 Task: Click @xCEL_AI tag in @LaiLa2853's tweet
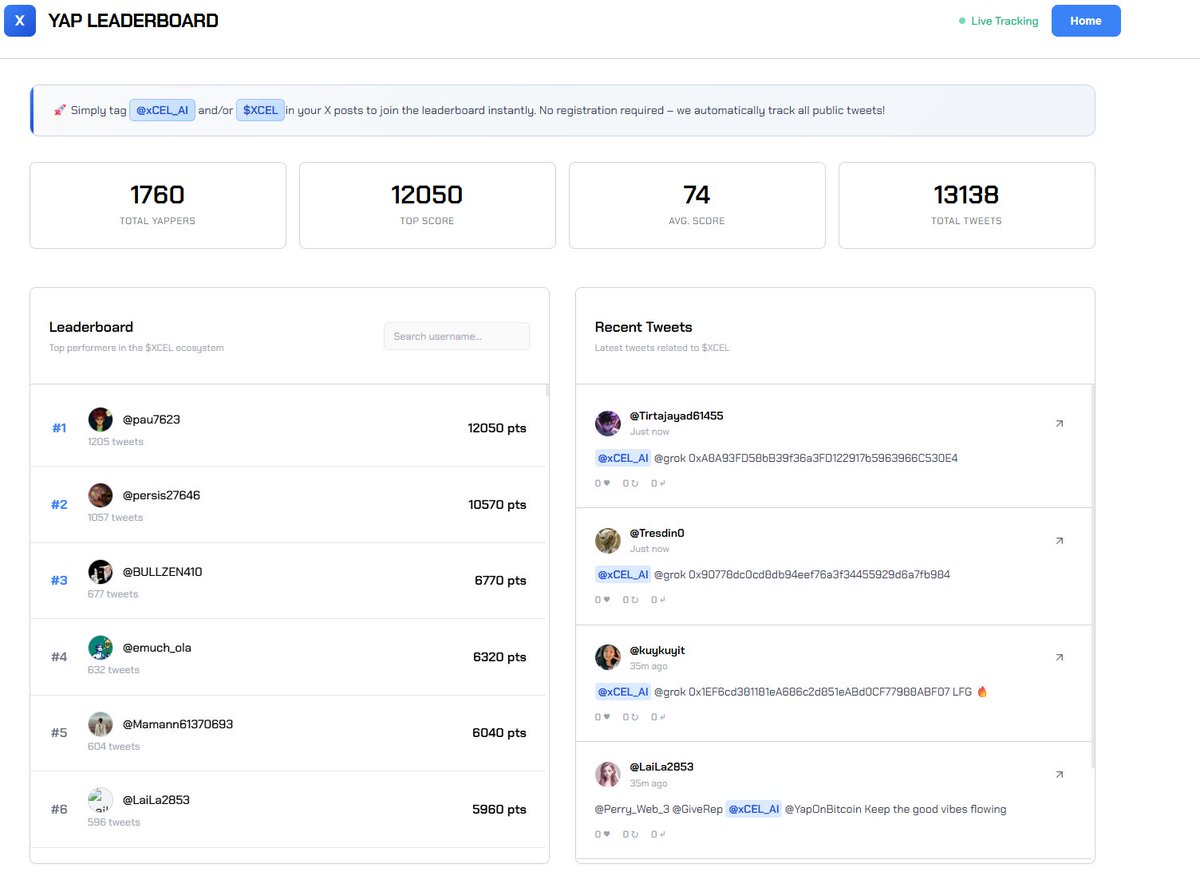pos(753,809)
